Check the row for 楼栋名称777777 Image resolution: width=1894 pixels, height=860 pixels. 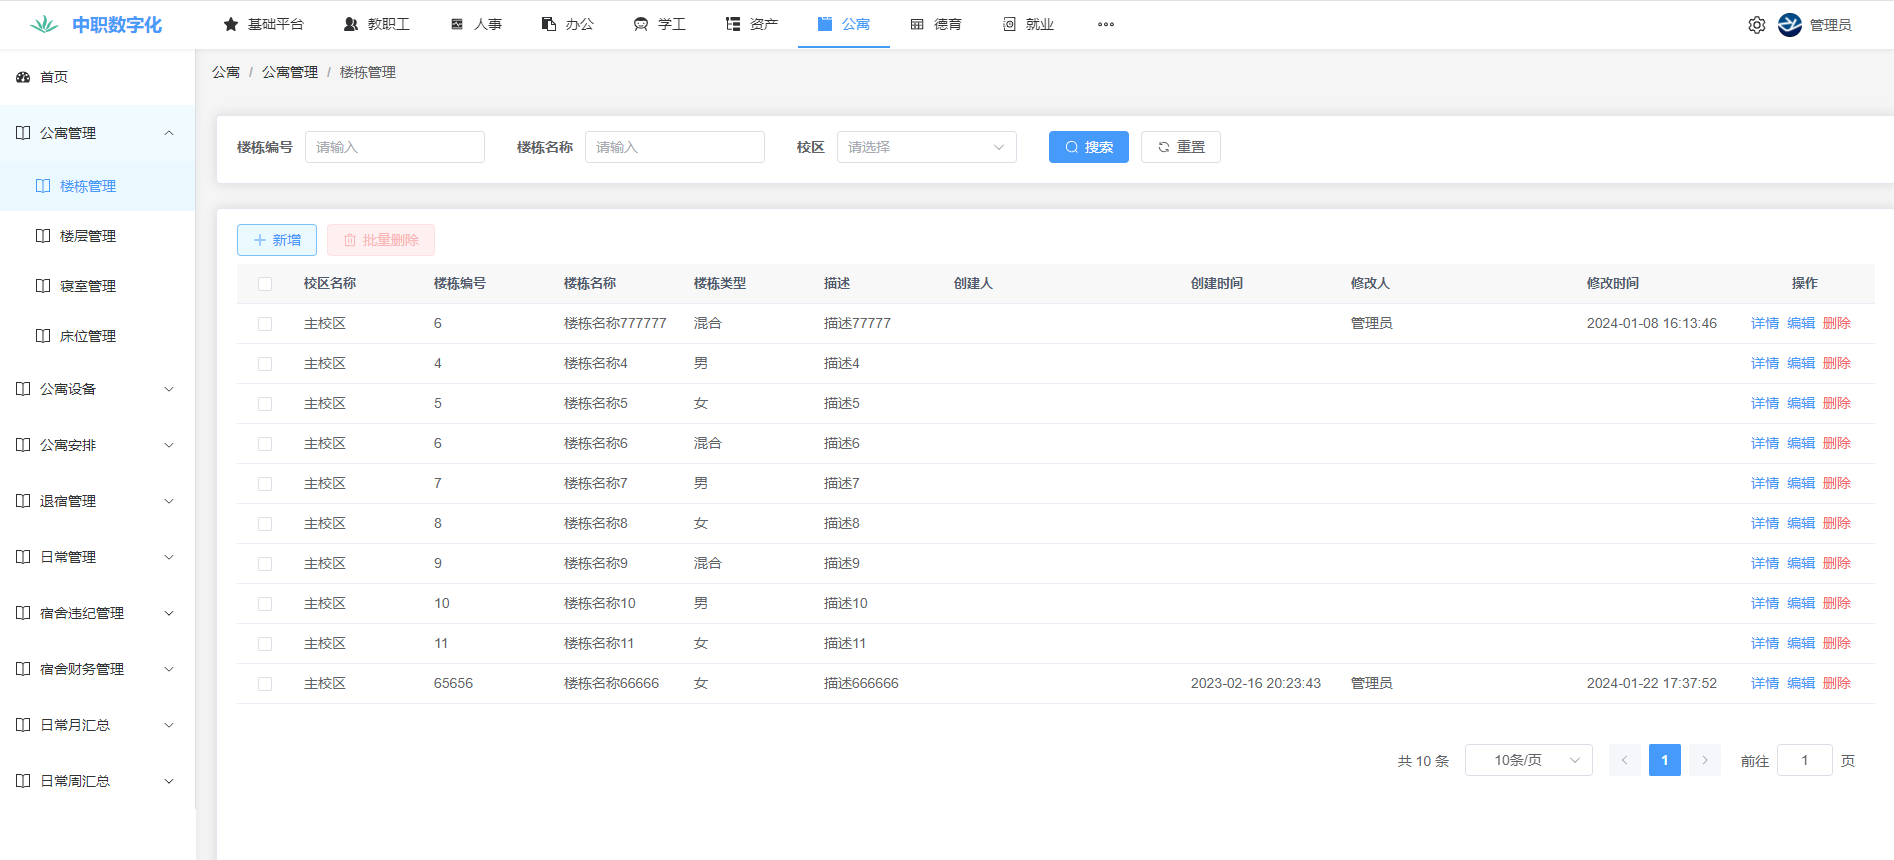tap(265, 324)
